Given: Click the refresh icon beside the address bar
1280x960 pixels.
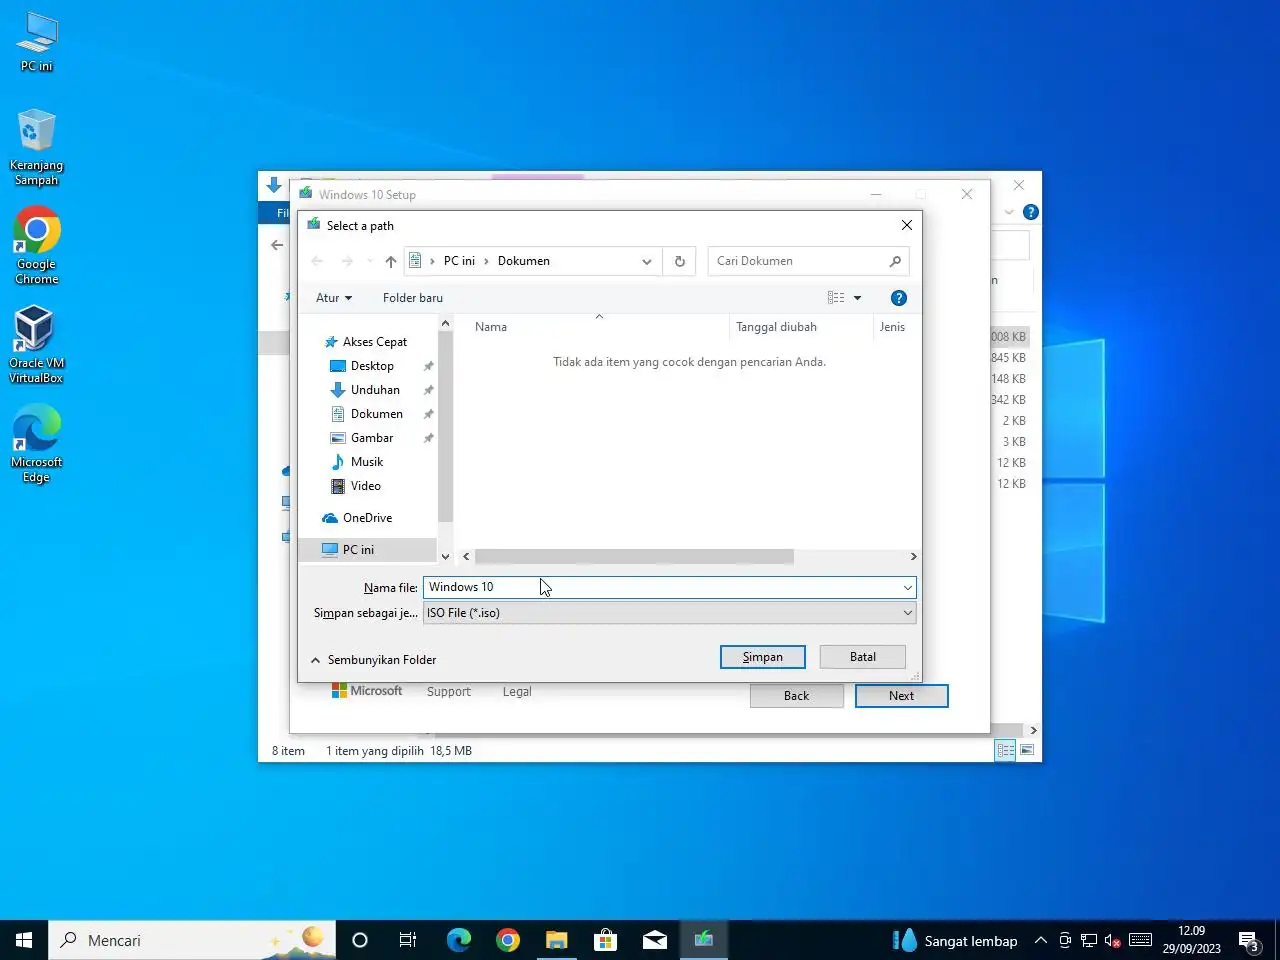Looking at the screenshot, I should [x=679, y=261].
